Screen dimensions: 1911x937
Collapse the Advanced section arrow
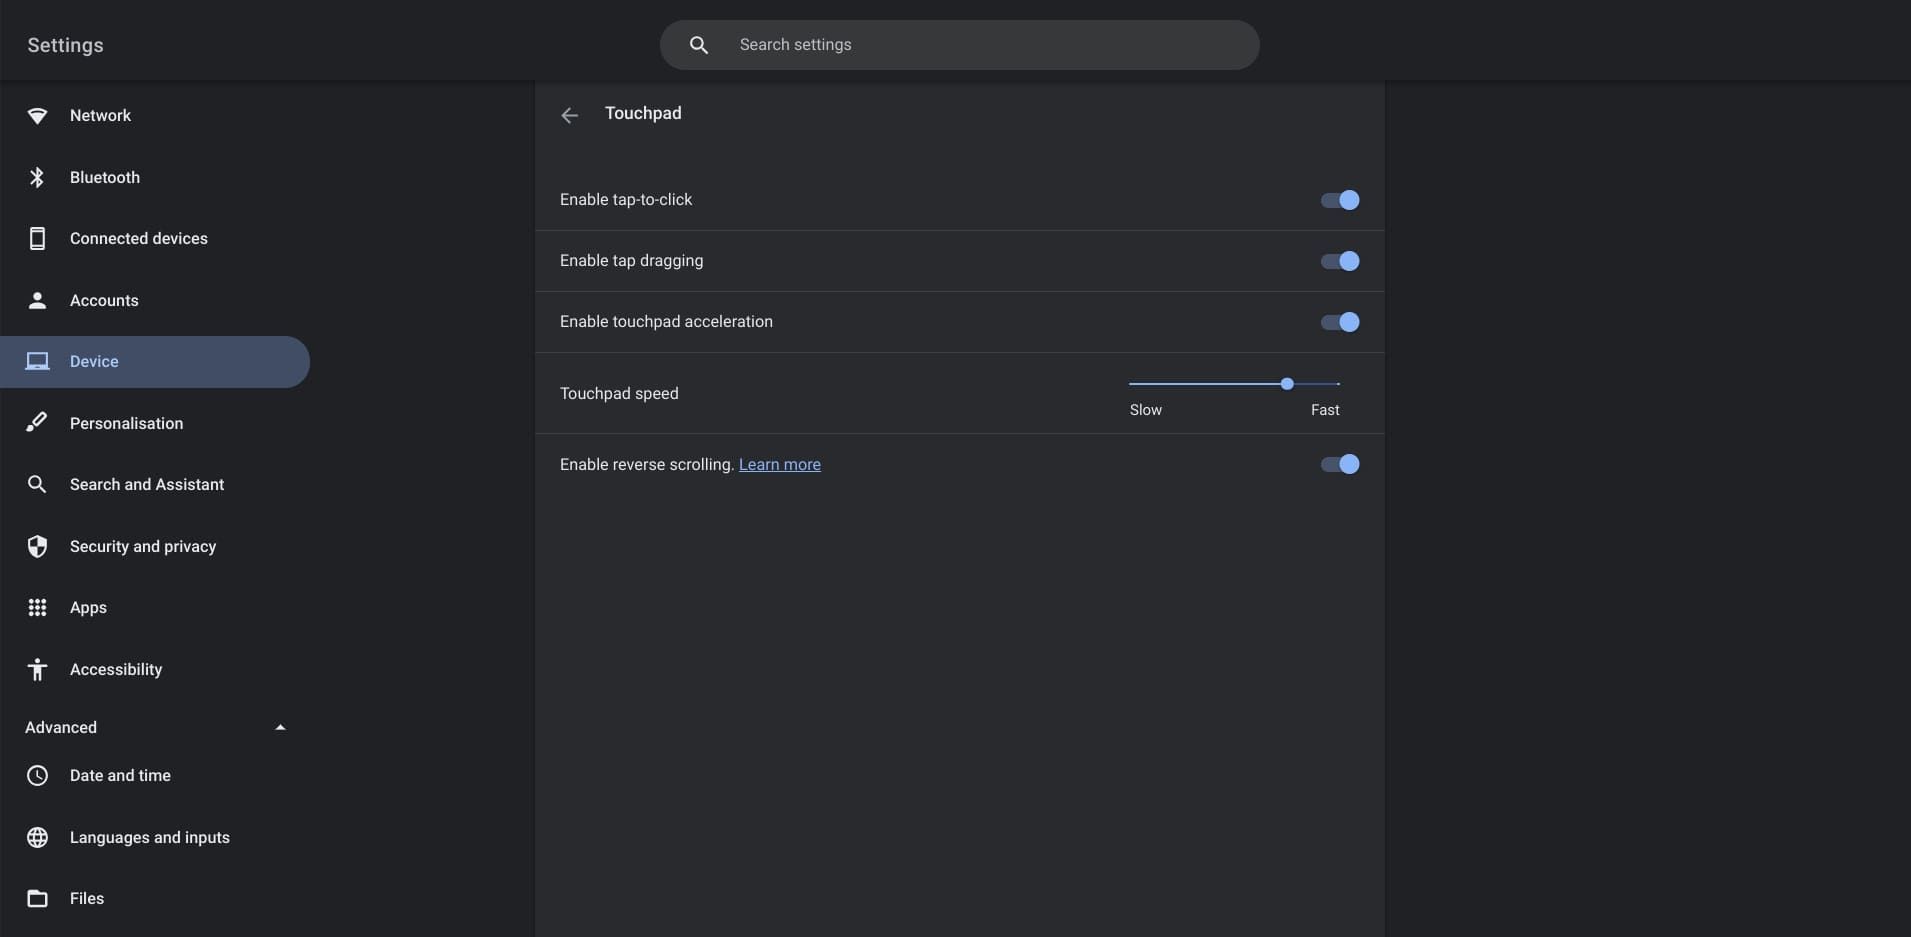(x=280, y=728)
